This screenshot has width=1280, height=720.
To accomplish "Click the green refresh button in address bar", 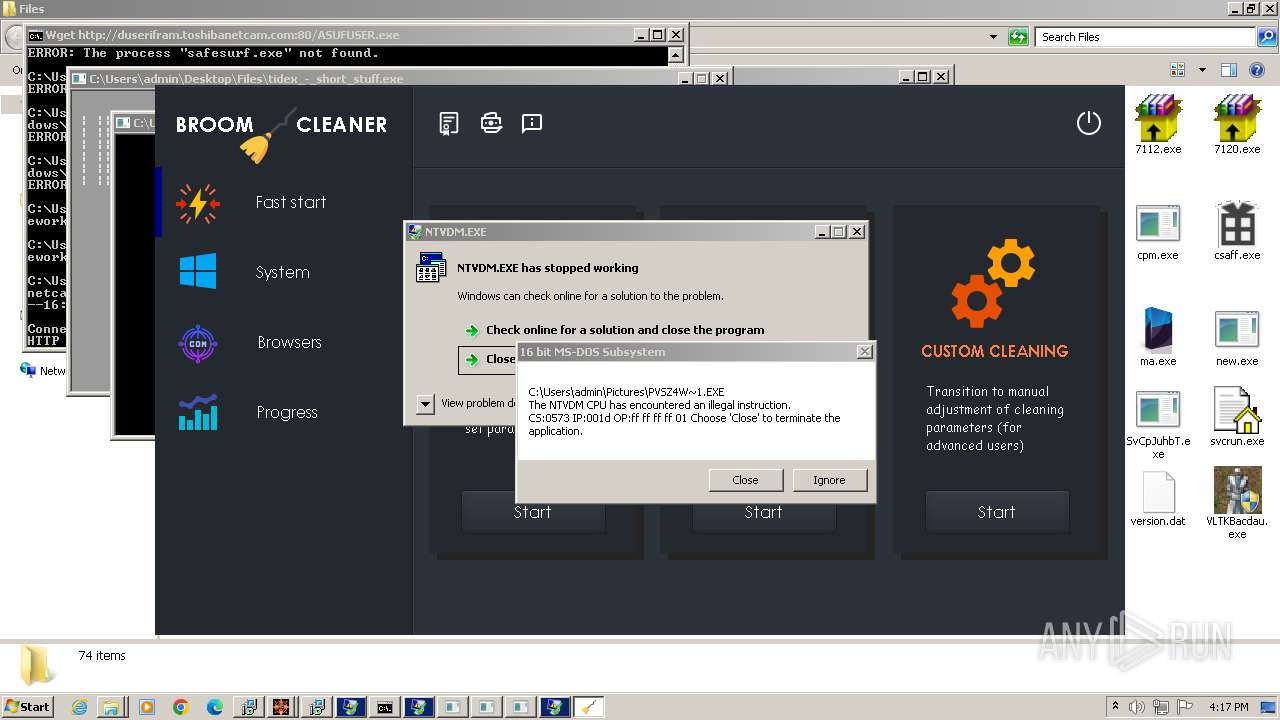I will [x=1018, y=37].
